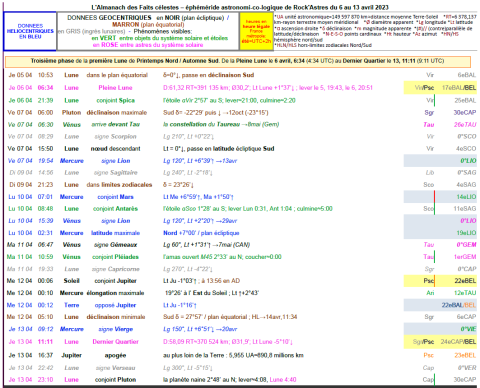Select time "21:23" in the limites zodiacales row
This screenshot has height=388, width=480.
pyautogui.click(x=45, y=185)
